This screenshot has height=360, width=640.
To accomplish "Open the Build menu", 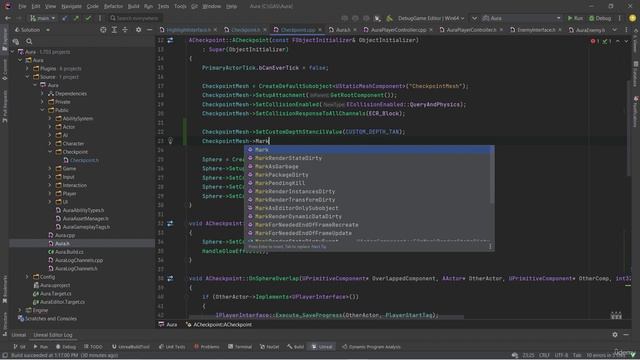I will click(x=133, y=6).
